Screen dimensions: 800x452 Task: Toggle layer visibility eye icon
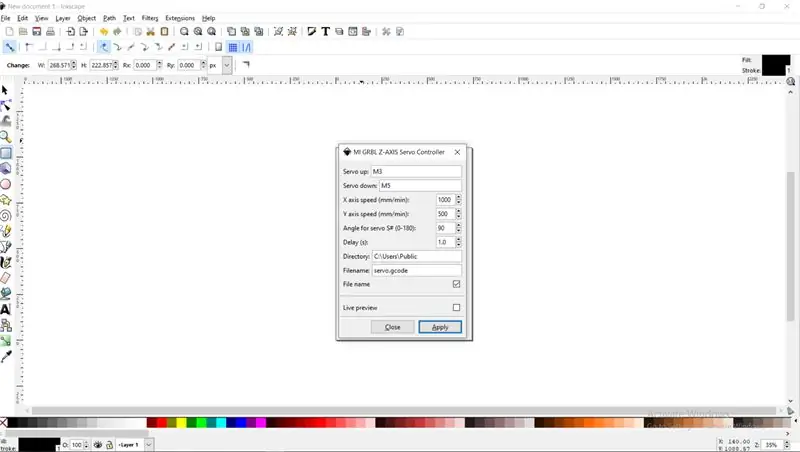point(98,445)
